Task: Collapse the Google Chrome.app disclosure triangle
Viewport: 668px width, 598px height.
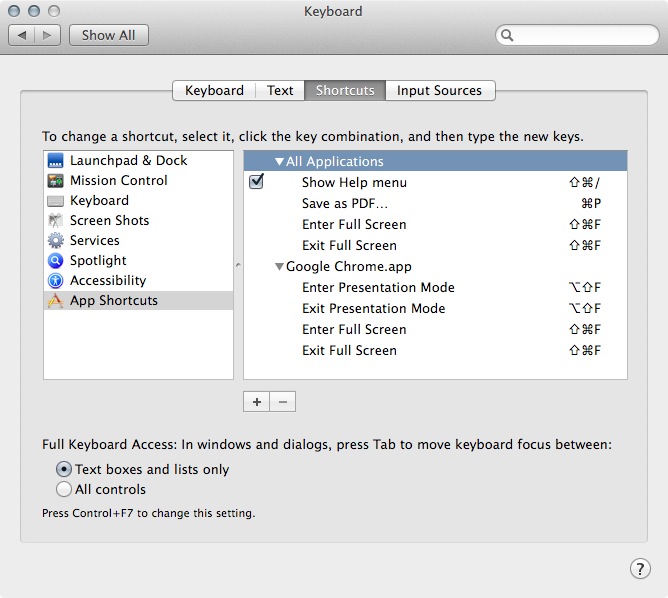Action: tap(279, 267)
